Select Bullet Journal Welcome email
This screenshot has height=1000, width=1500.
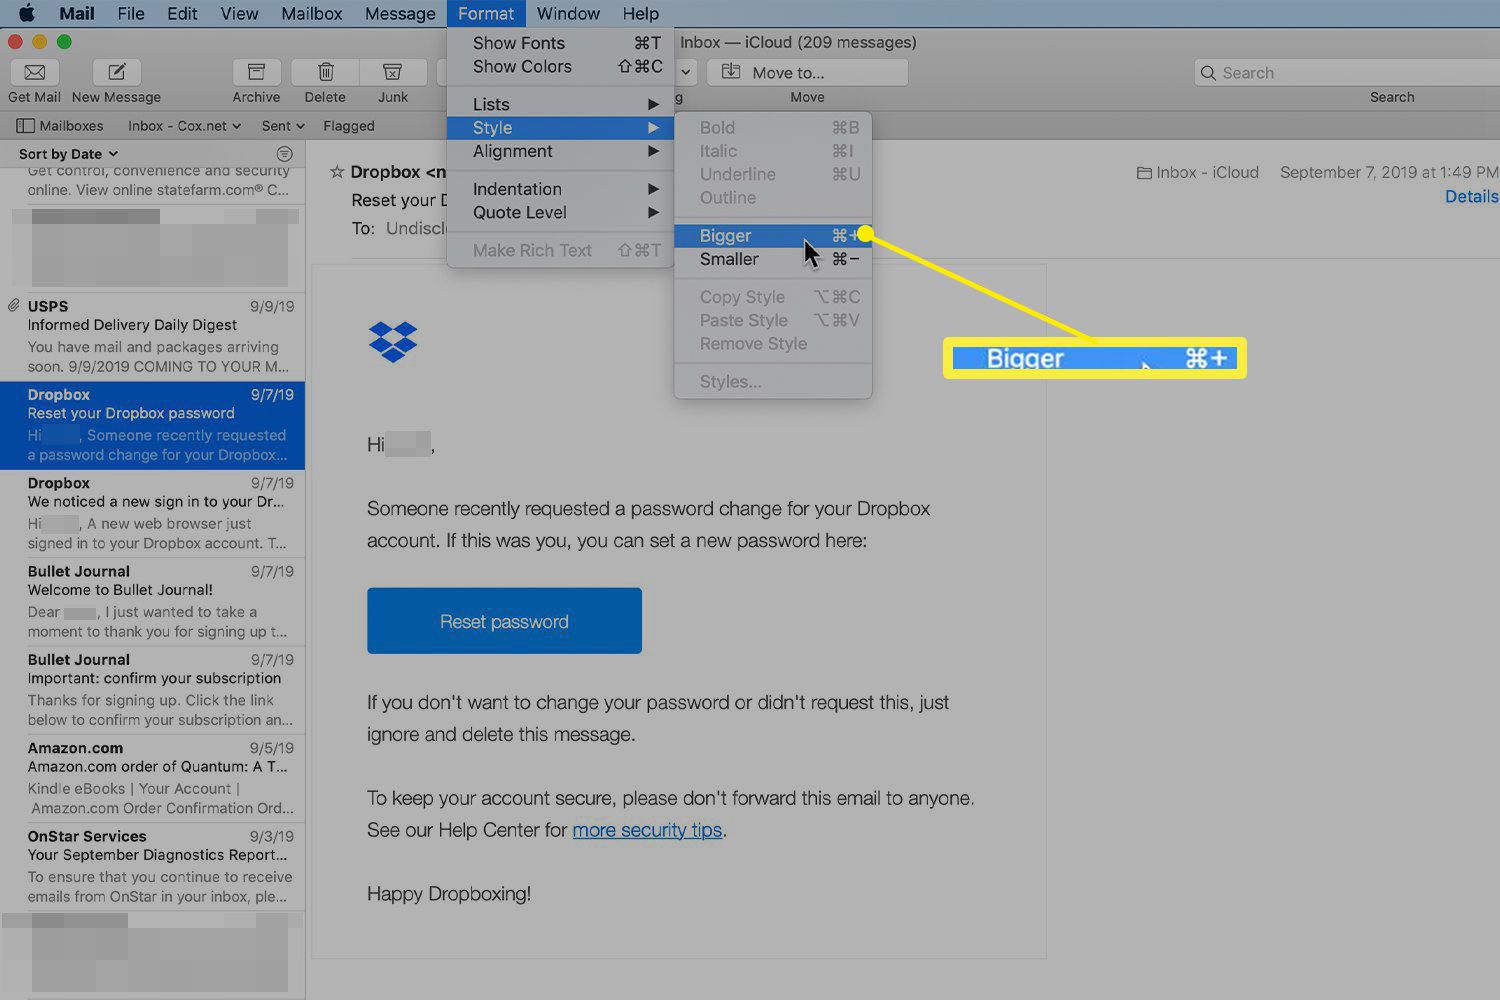click(152, 601)
